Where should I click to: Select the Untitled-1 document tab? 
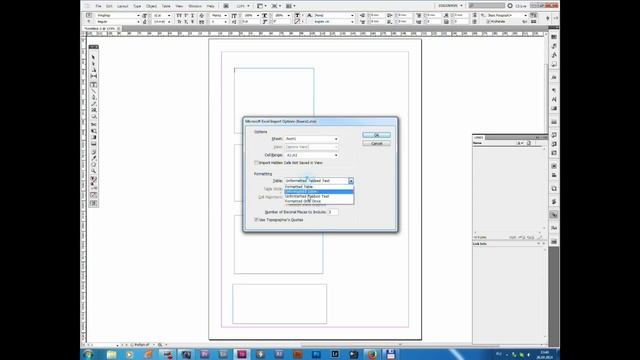tap(100, 29)
